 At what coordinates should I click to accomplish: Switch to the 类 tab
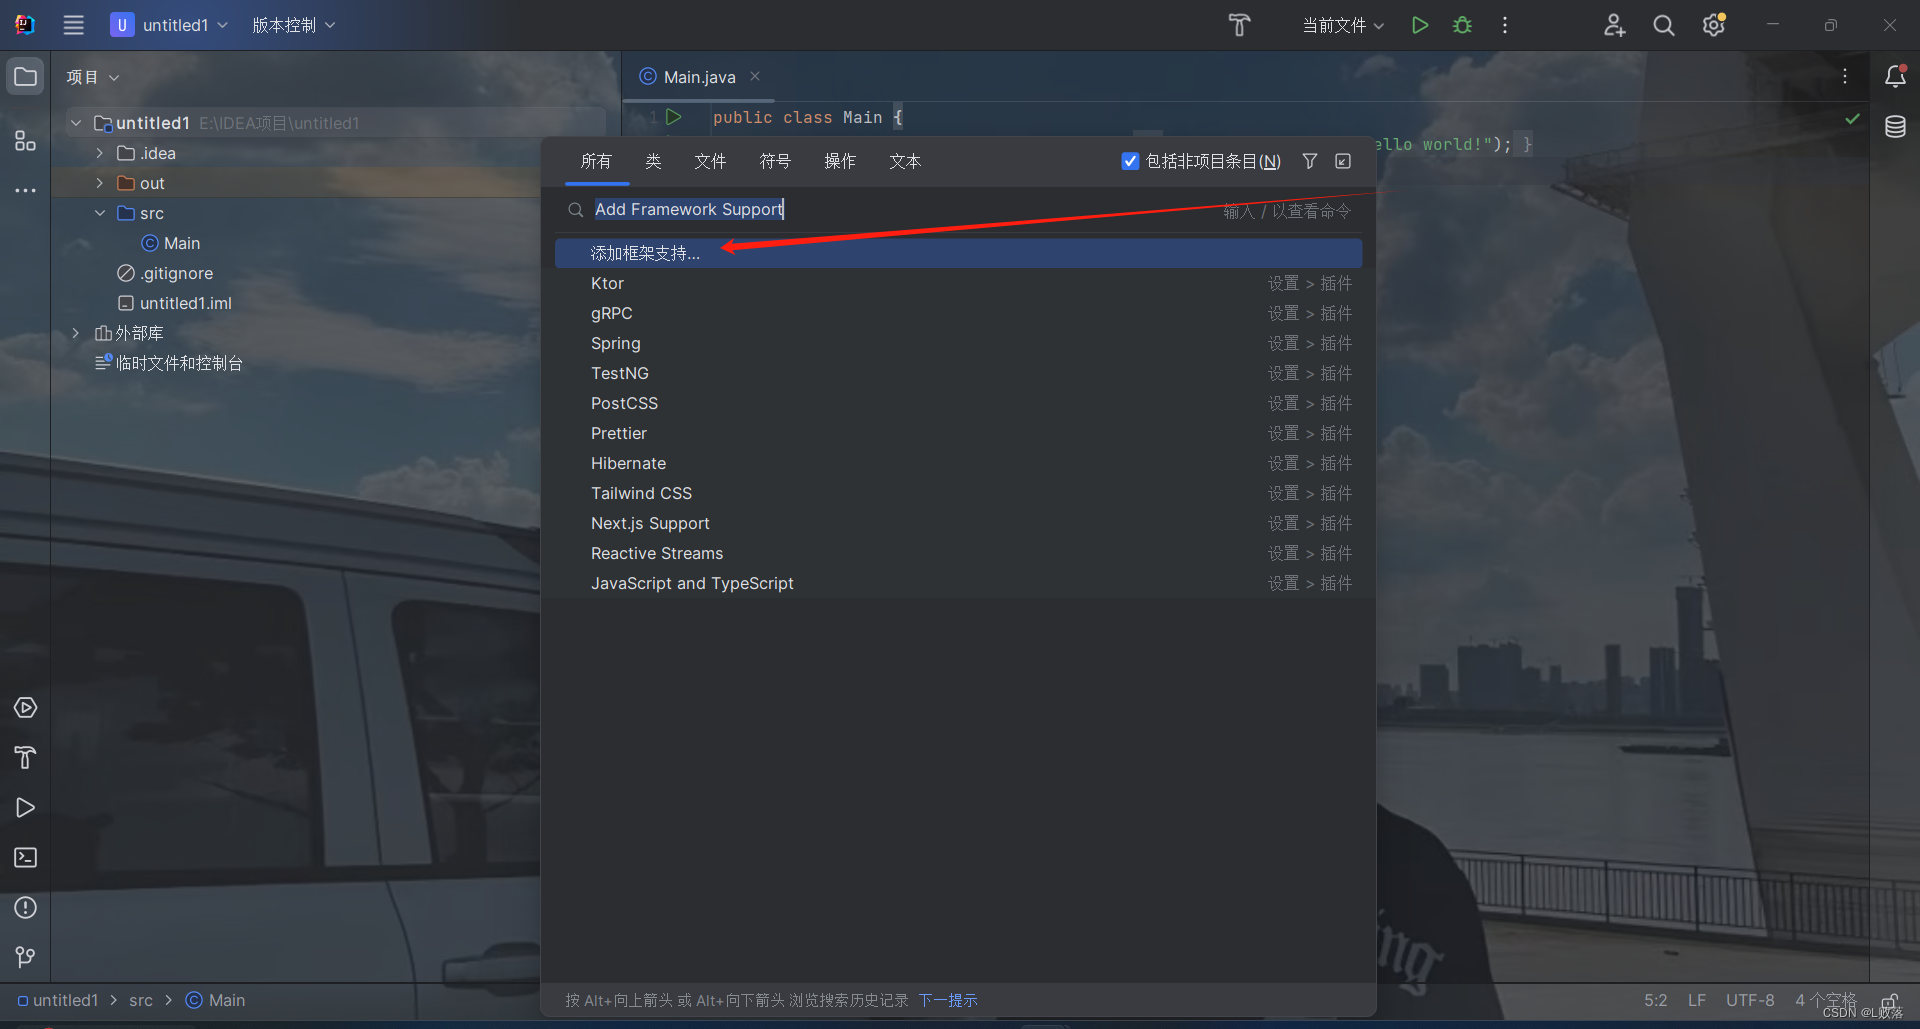[x=653, y=161]
